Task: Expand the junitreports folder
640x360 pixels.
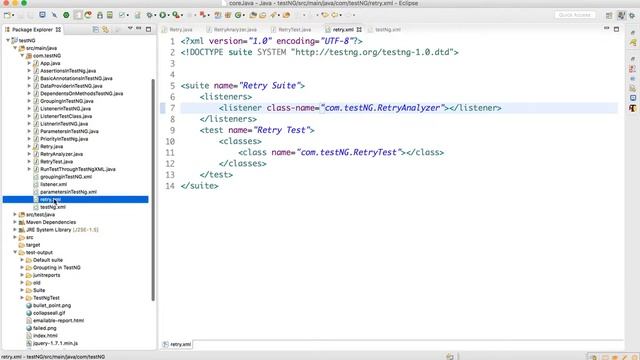Action: point(22,275)
